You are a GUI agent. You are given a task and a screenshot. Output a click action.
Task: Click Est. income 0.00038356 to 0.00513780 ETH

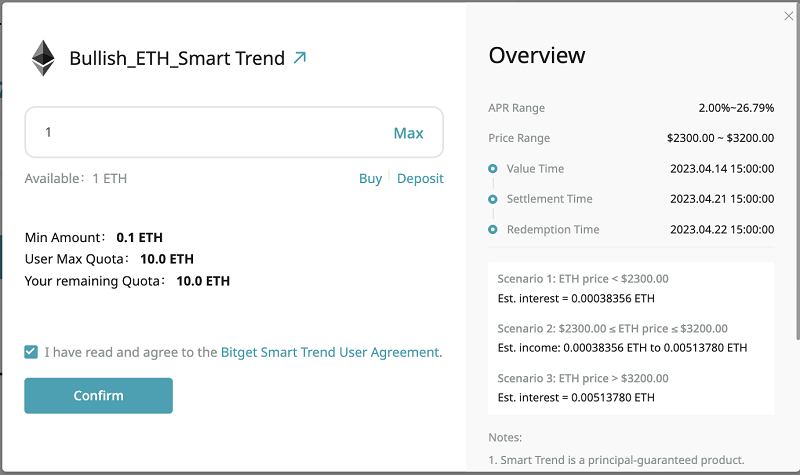click(622, 348)
